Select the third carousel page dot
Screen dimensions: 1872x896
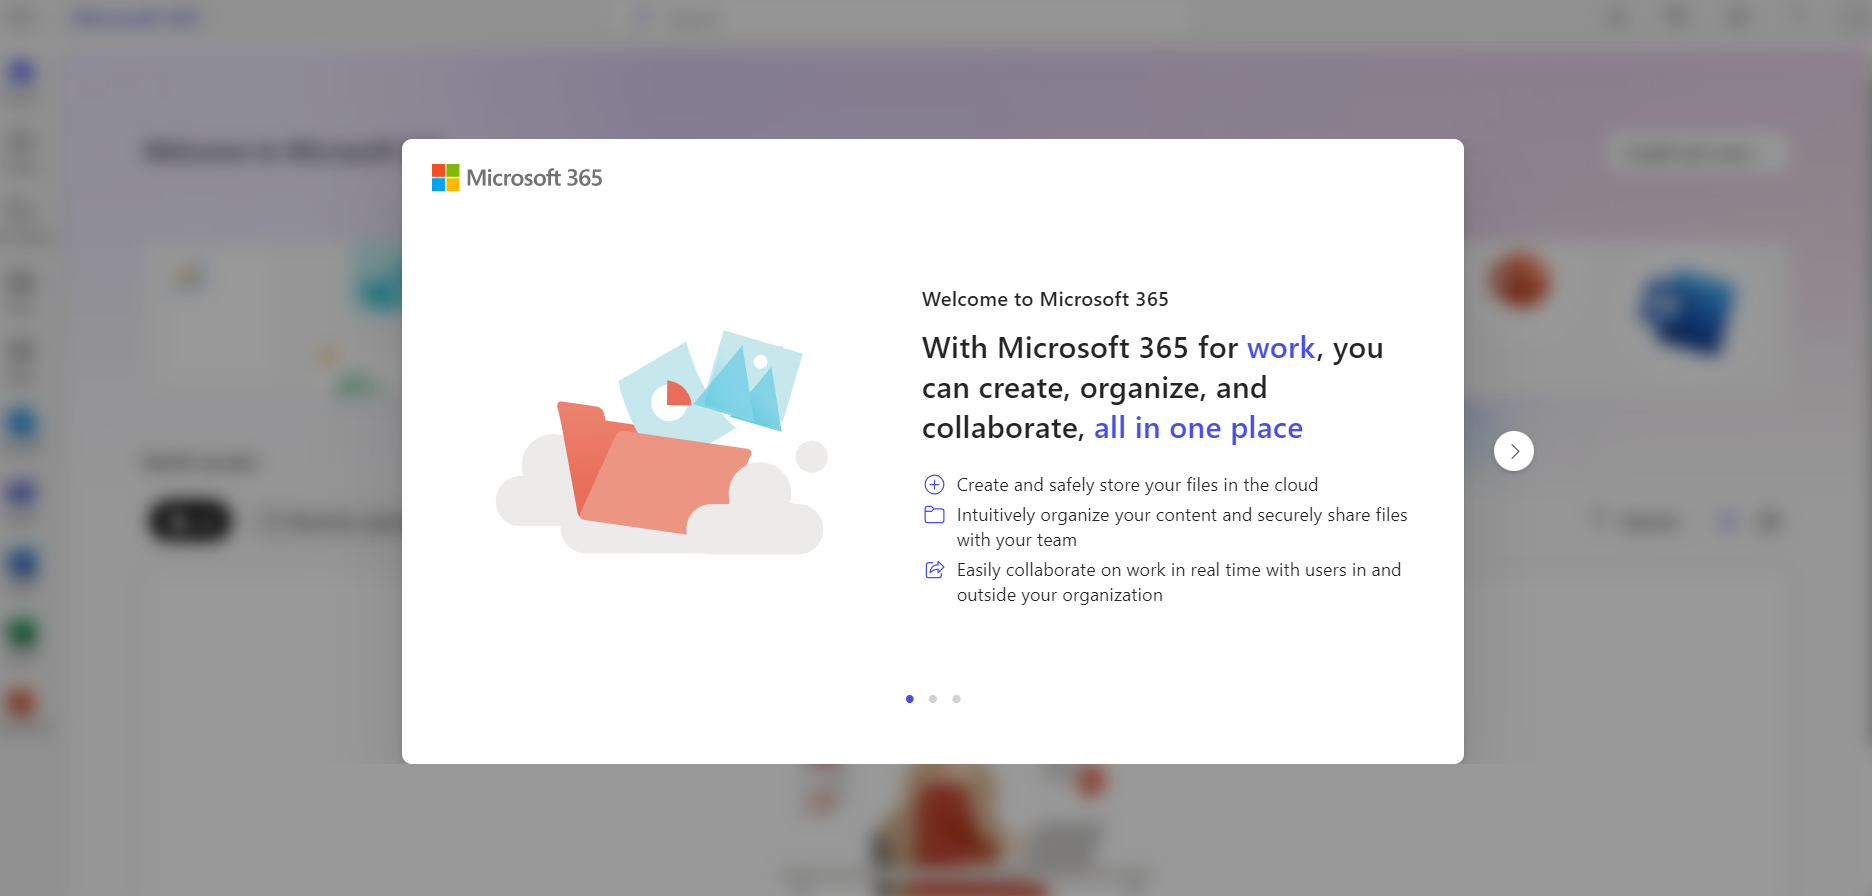956,699
